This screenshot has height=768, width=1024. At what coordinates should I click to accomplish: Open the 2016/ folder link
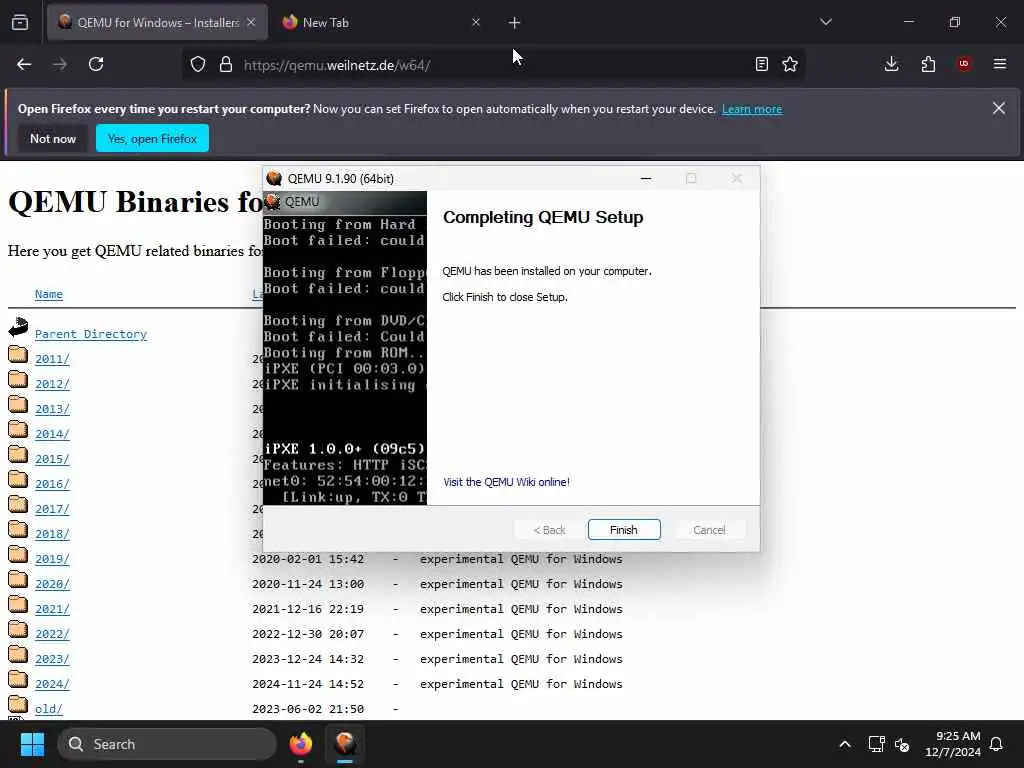[x=52, y=484]
